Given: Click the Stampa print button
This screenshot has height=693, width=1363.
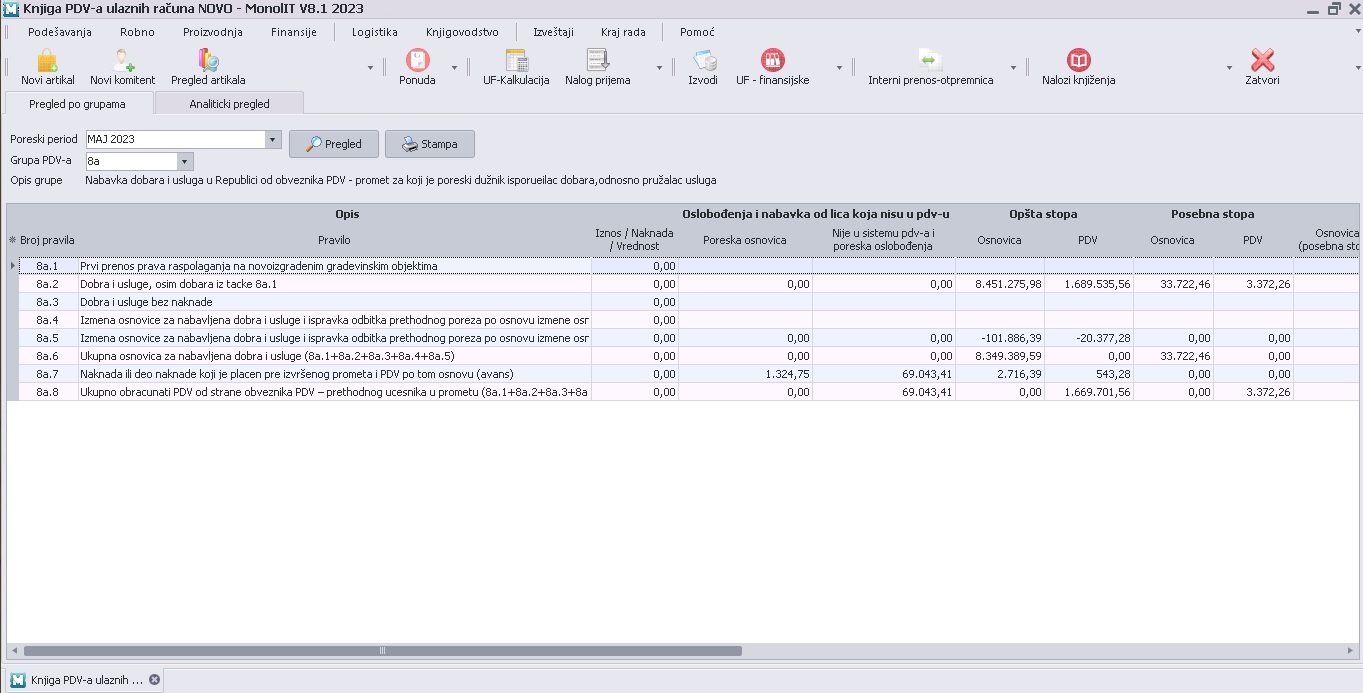Looking at the screenshot, I should [x=430, y=144].
